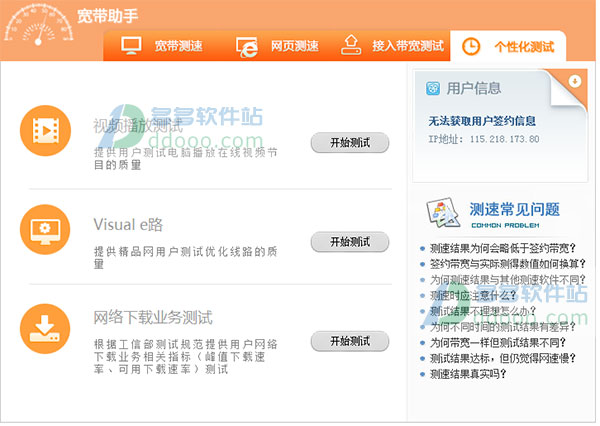The width and height of the screenshot is (600, 426).
Task: Click the description 提供用户测试电脑播放在线视频节目的质量
Action: click(x=186, y=158)
